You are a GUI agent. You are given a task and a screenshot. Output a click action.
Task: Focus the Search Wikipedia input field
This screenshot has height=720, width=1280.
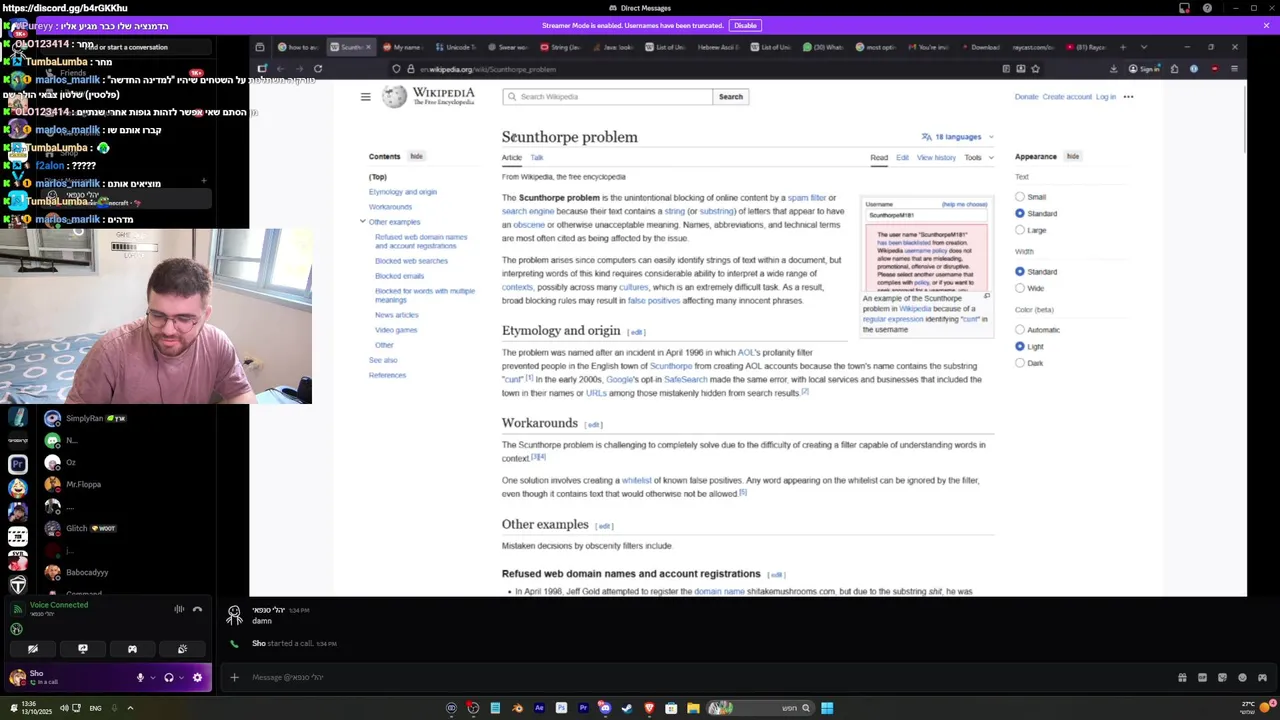[608, 97]
